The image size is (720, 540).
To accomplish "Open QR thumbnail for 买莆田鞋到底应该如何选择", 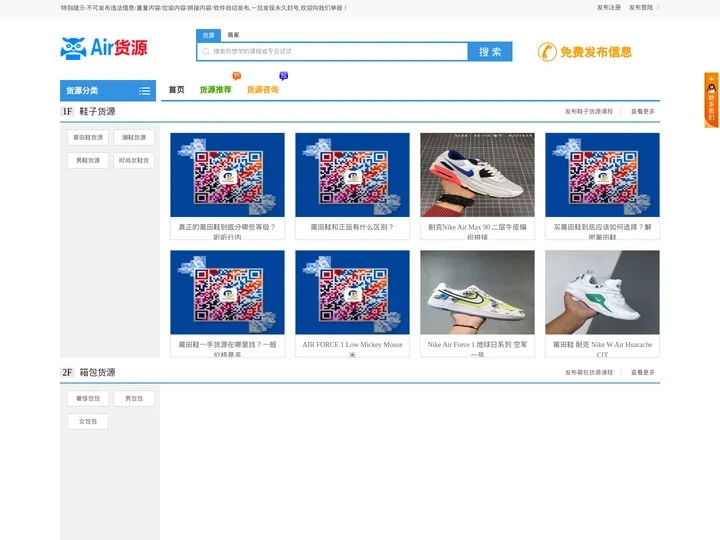I will point(602,175).
